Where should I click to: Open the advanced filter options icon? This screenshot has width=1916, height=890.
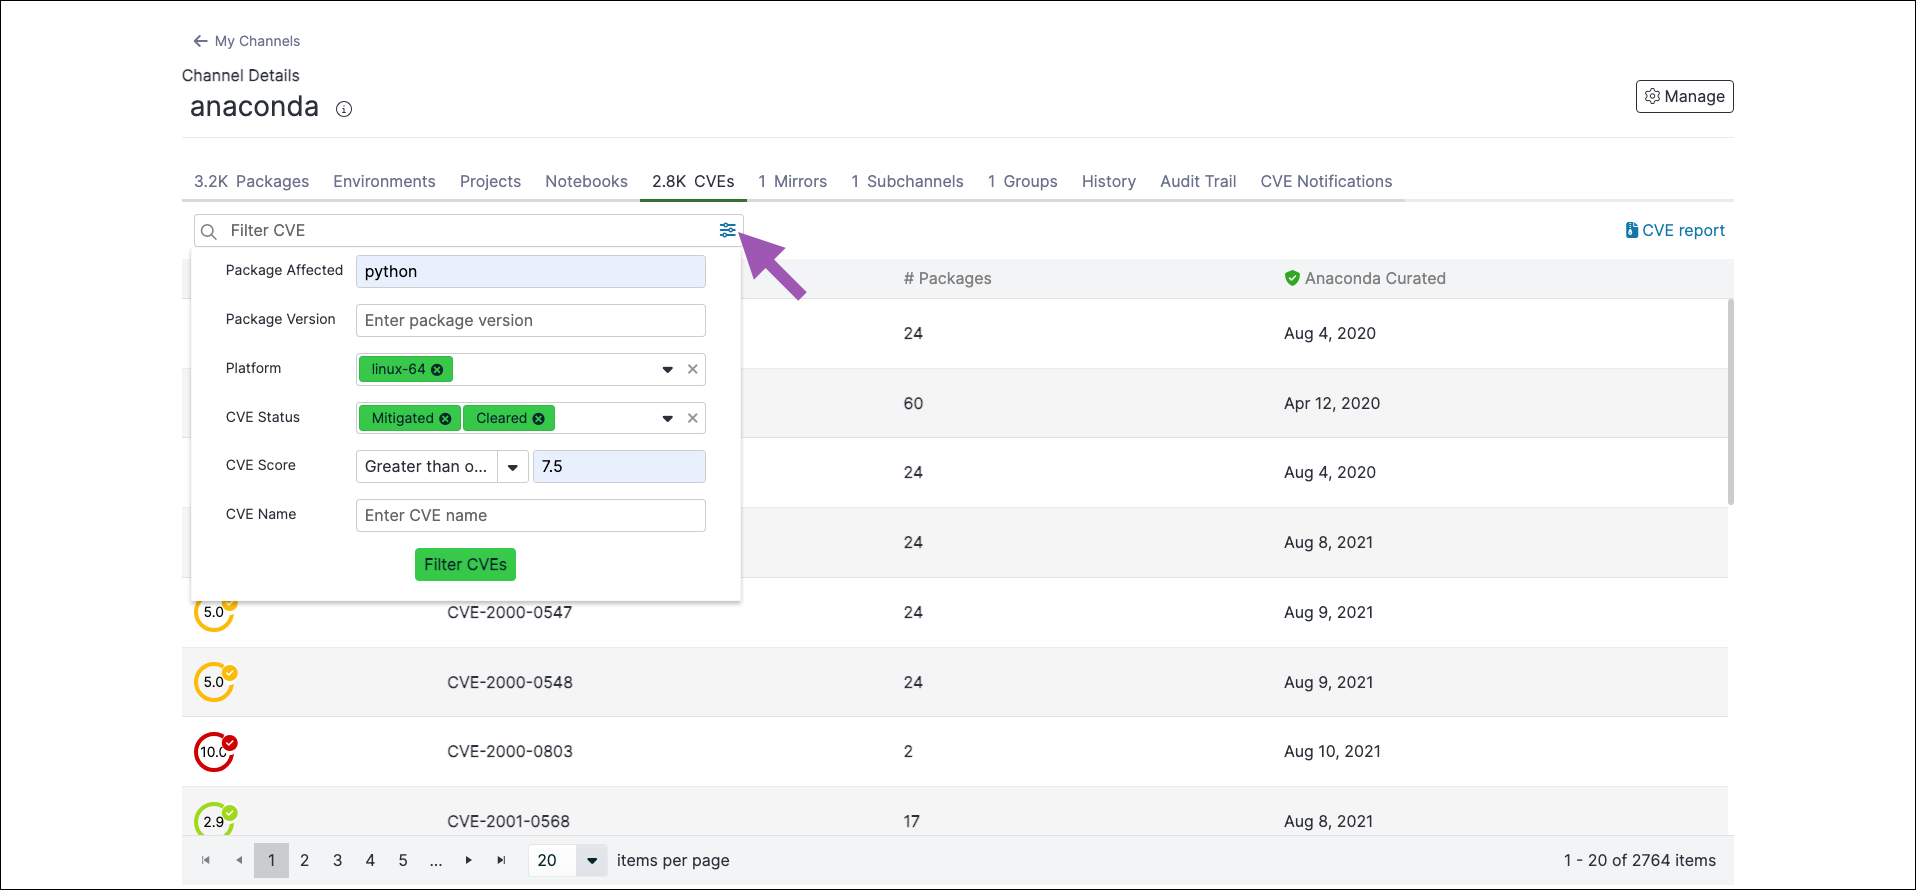pos(727,230)
